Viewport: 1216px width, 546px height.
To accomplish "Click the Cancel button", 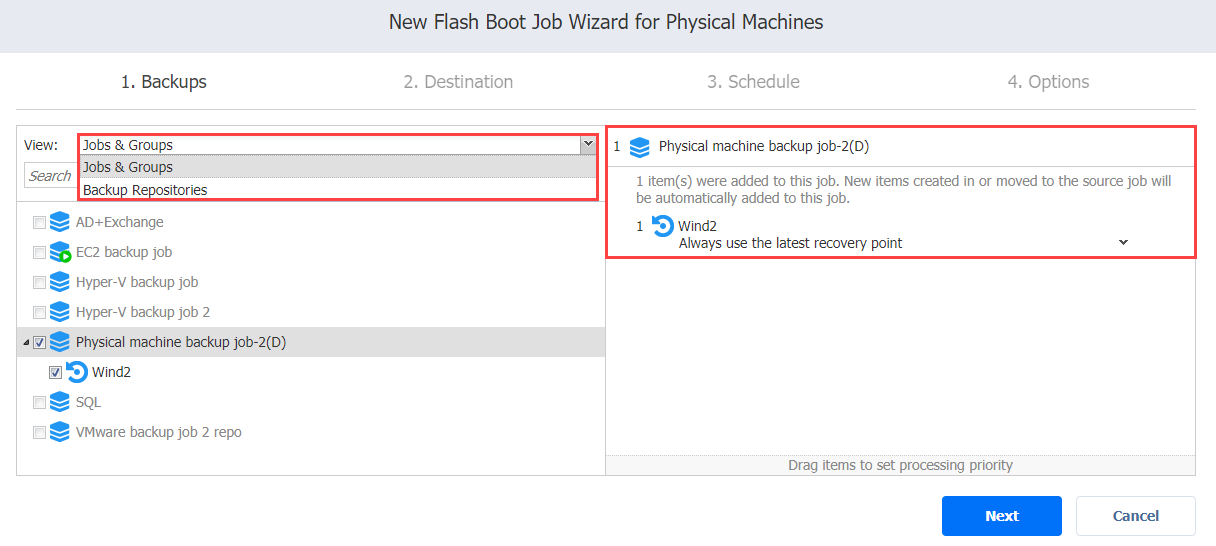I will tap(1136, 516).
